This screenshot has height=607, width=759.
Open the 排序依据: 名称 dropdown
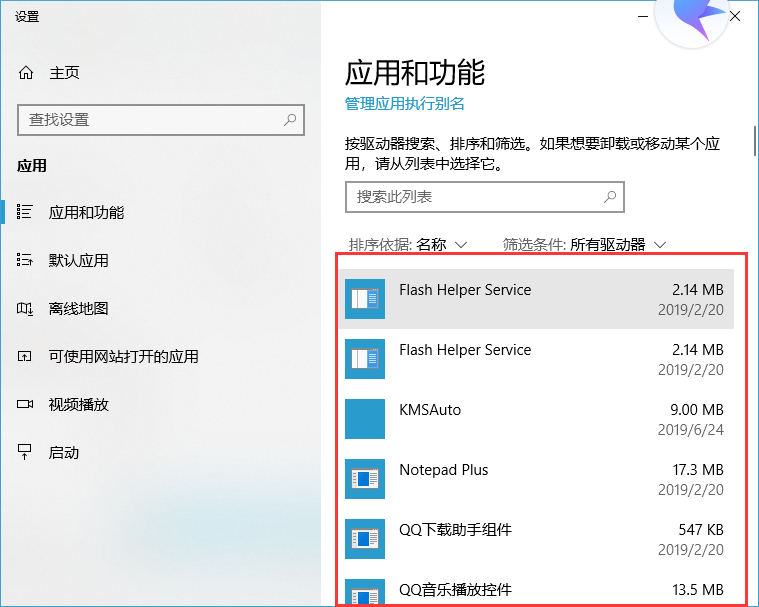click(x=408, y=244)
